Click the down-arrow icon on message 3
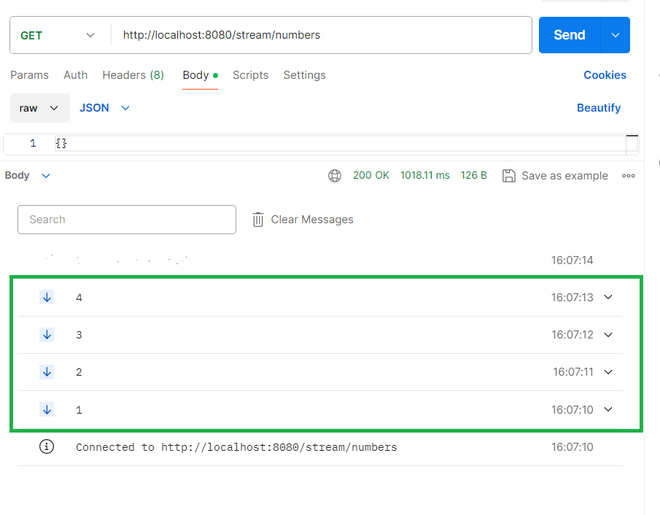This screenshot has width=660, height=515. click(x=47, y=335)
